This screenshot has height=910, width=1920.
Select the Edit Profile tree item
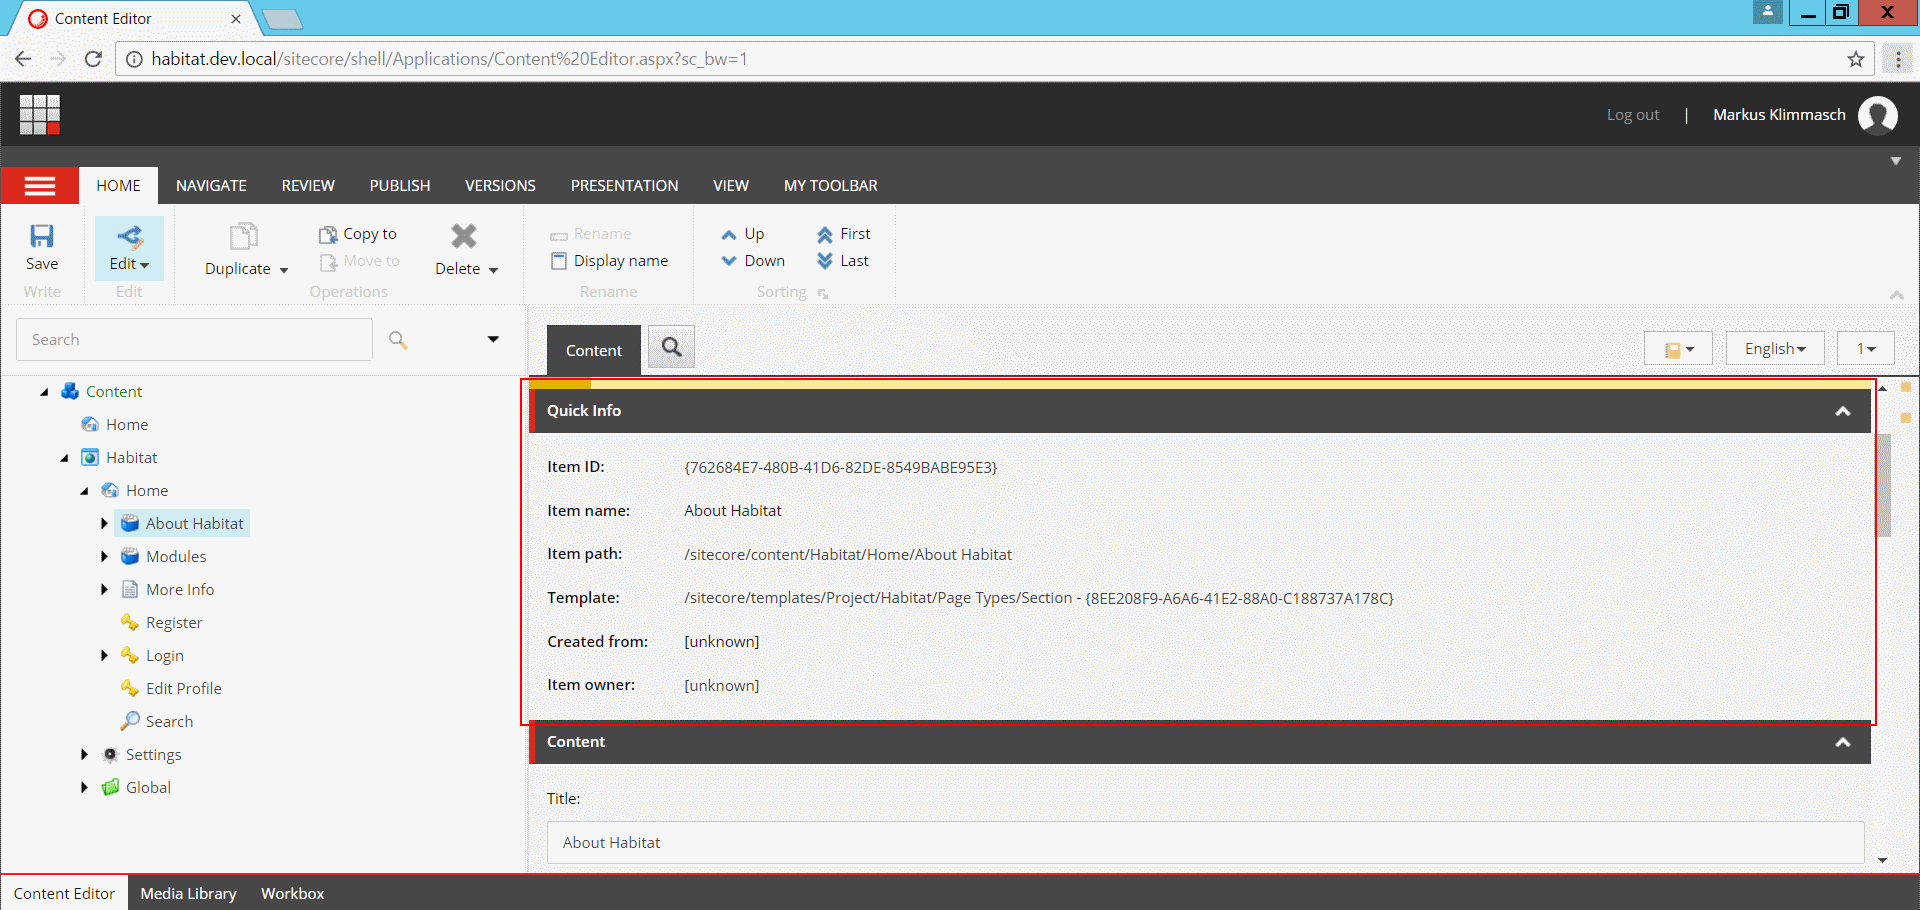click(171, 688)
